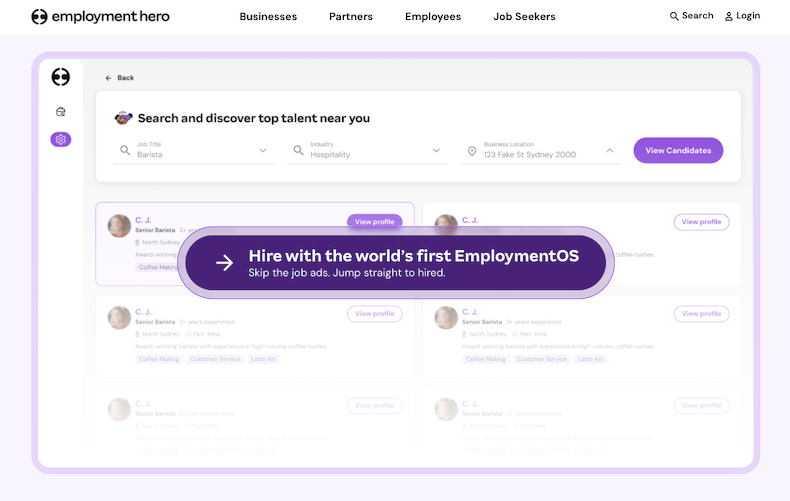Click Customer Service tag on middle-left card
Viewport: 790px width, 501px height.
215,359
